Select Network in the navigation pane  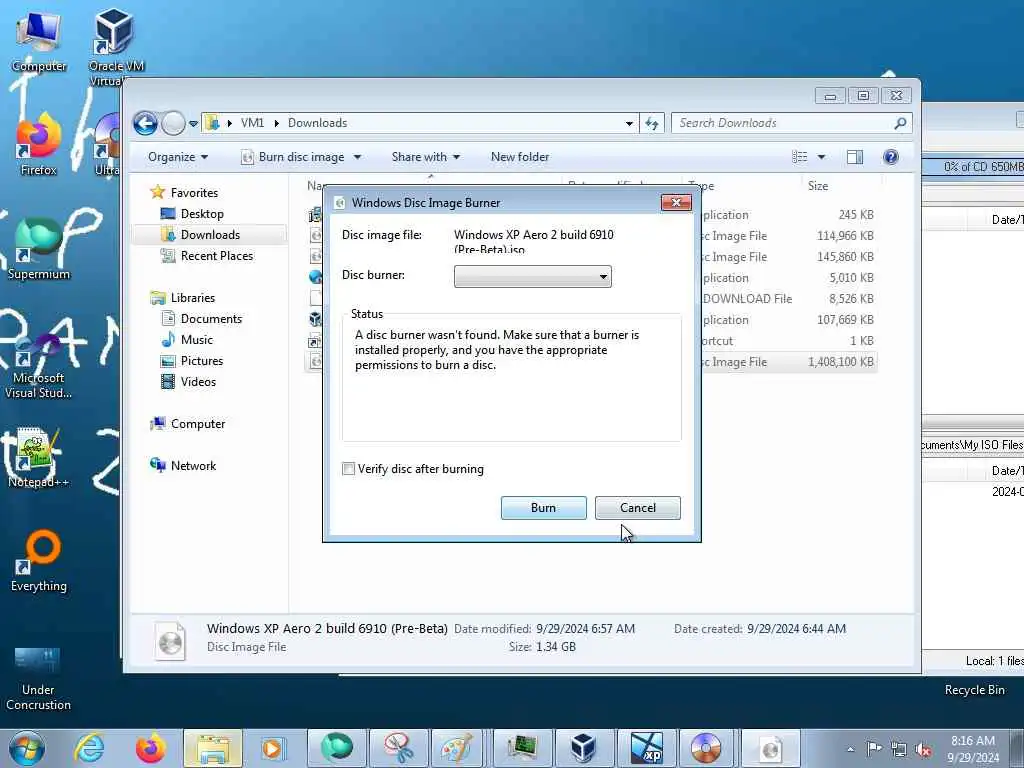pyautogui.click(x=183, y=466)
